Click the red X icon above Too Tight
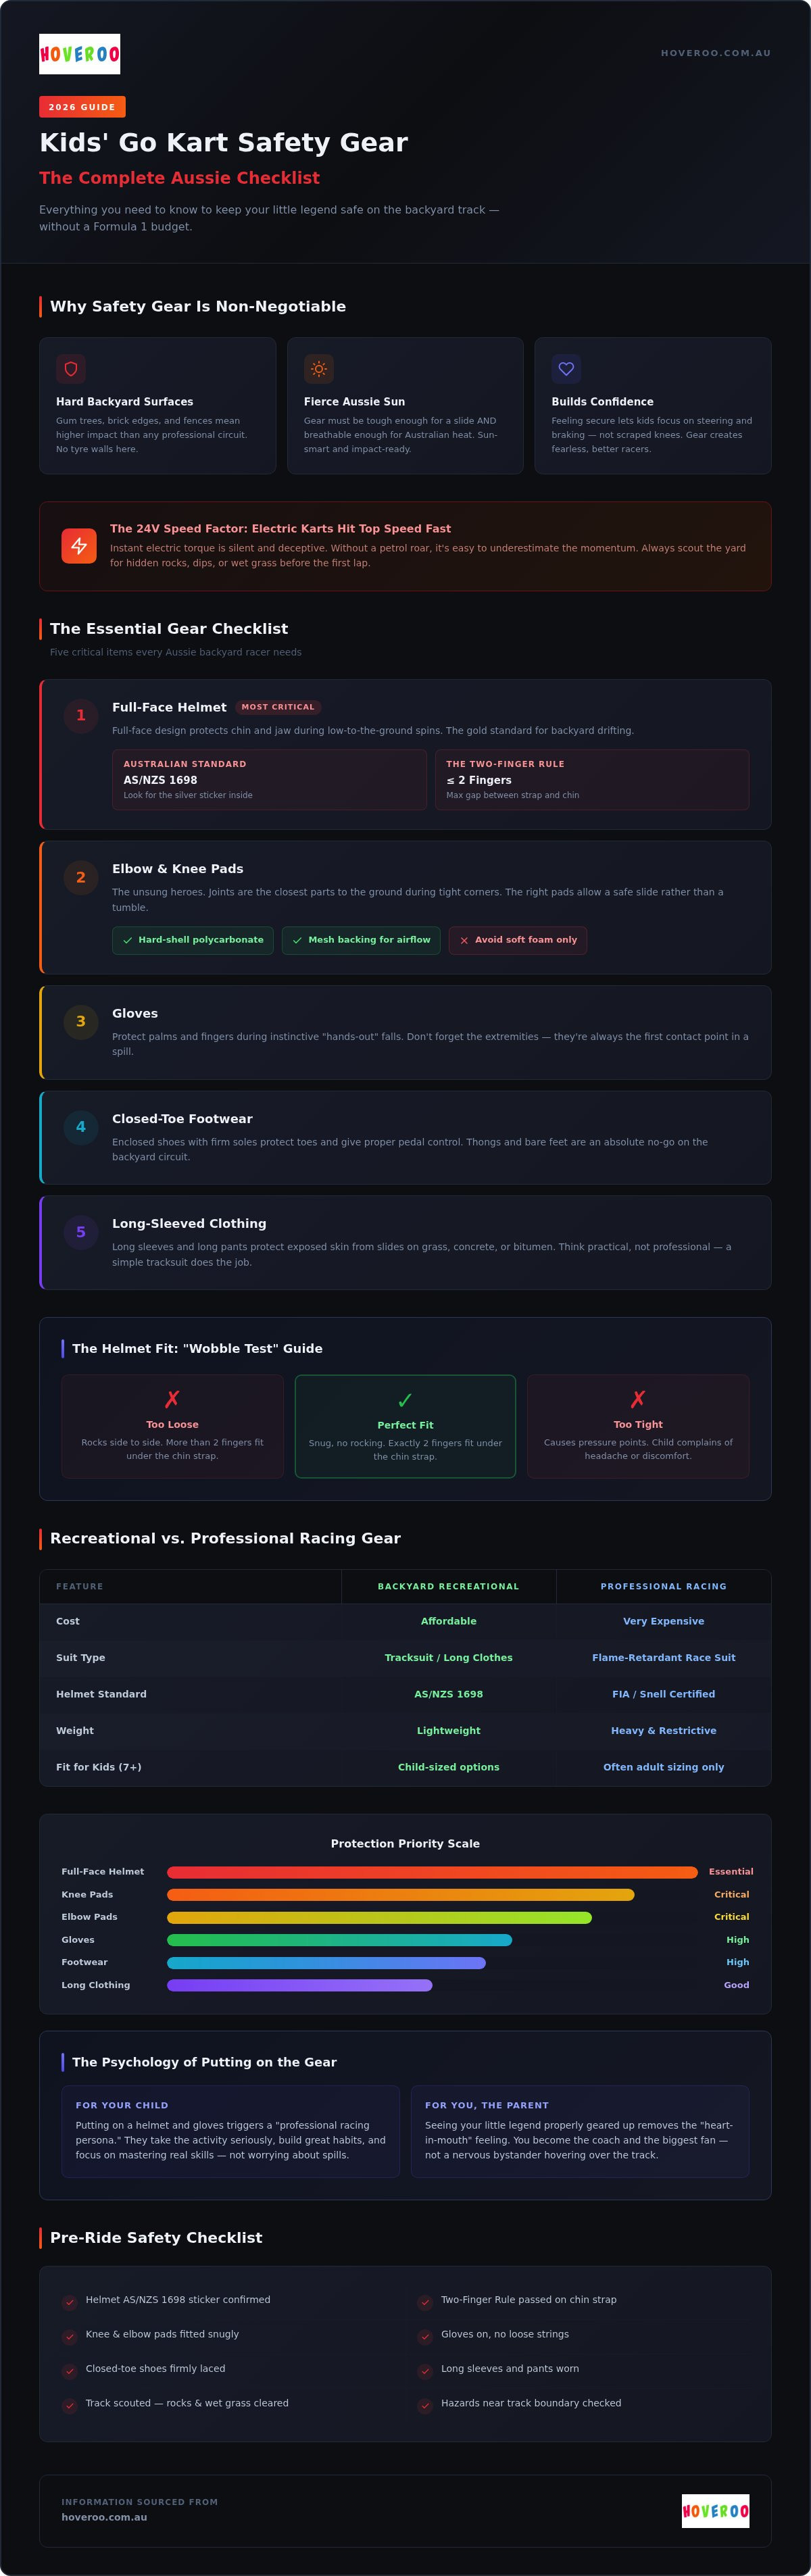This screenshot has width=811, height=2576. pos(638,1399)
